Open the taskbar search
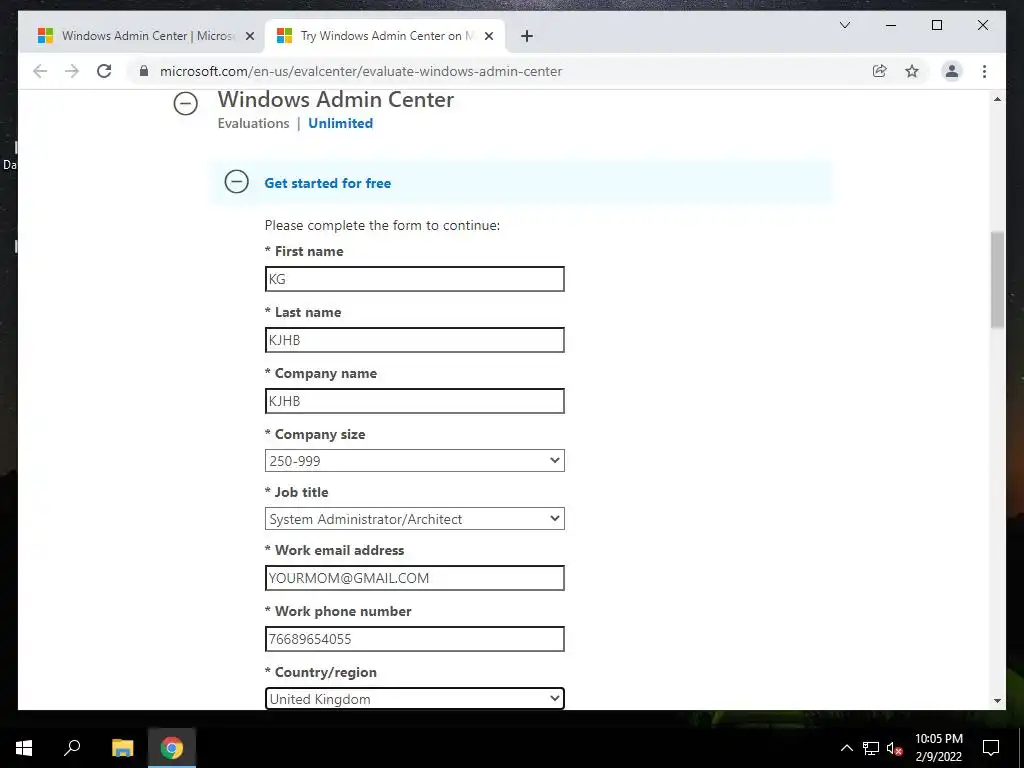This screenshot has height=768, width=1024. pyautogui.click(x=72, y=748)
